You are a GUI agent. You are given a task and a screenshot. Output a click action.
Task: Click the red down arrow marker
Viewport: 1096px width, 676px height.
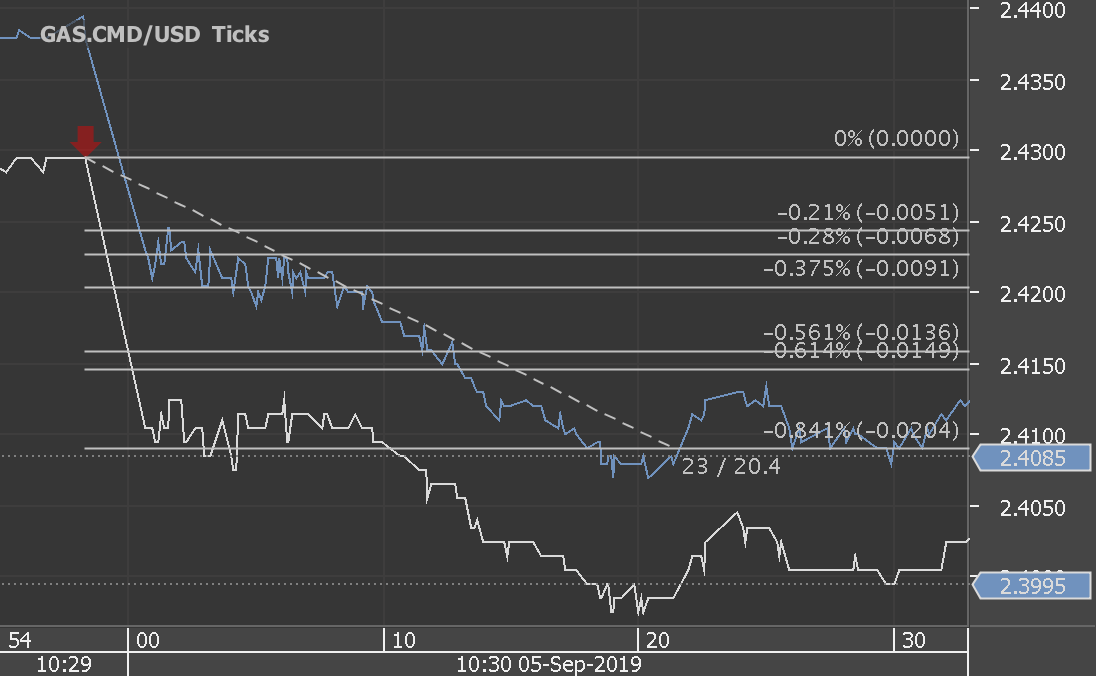point(85,141)
